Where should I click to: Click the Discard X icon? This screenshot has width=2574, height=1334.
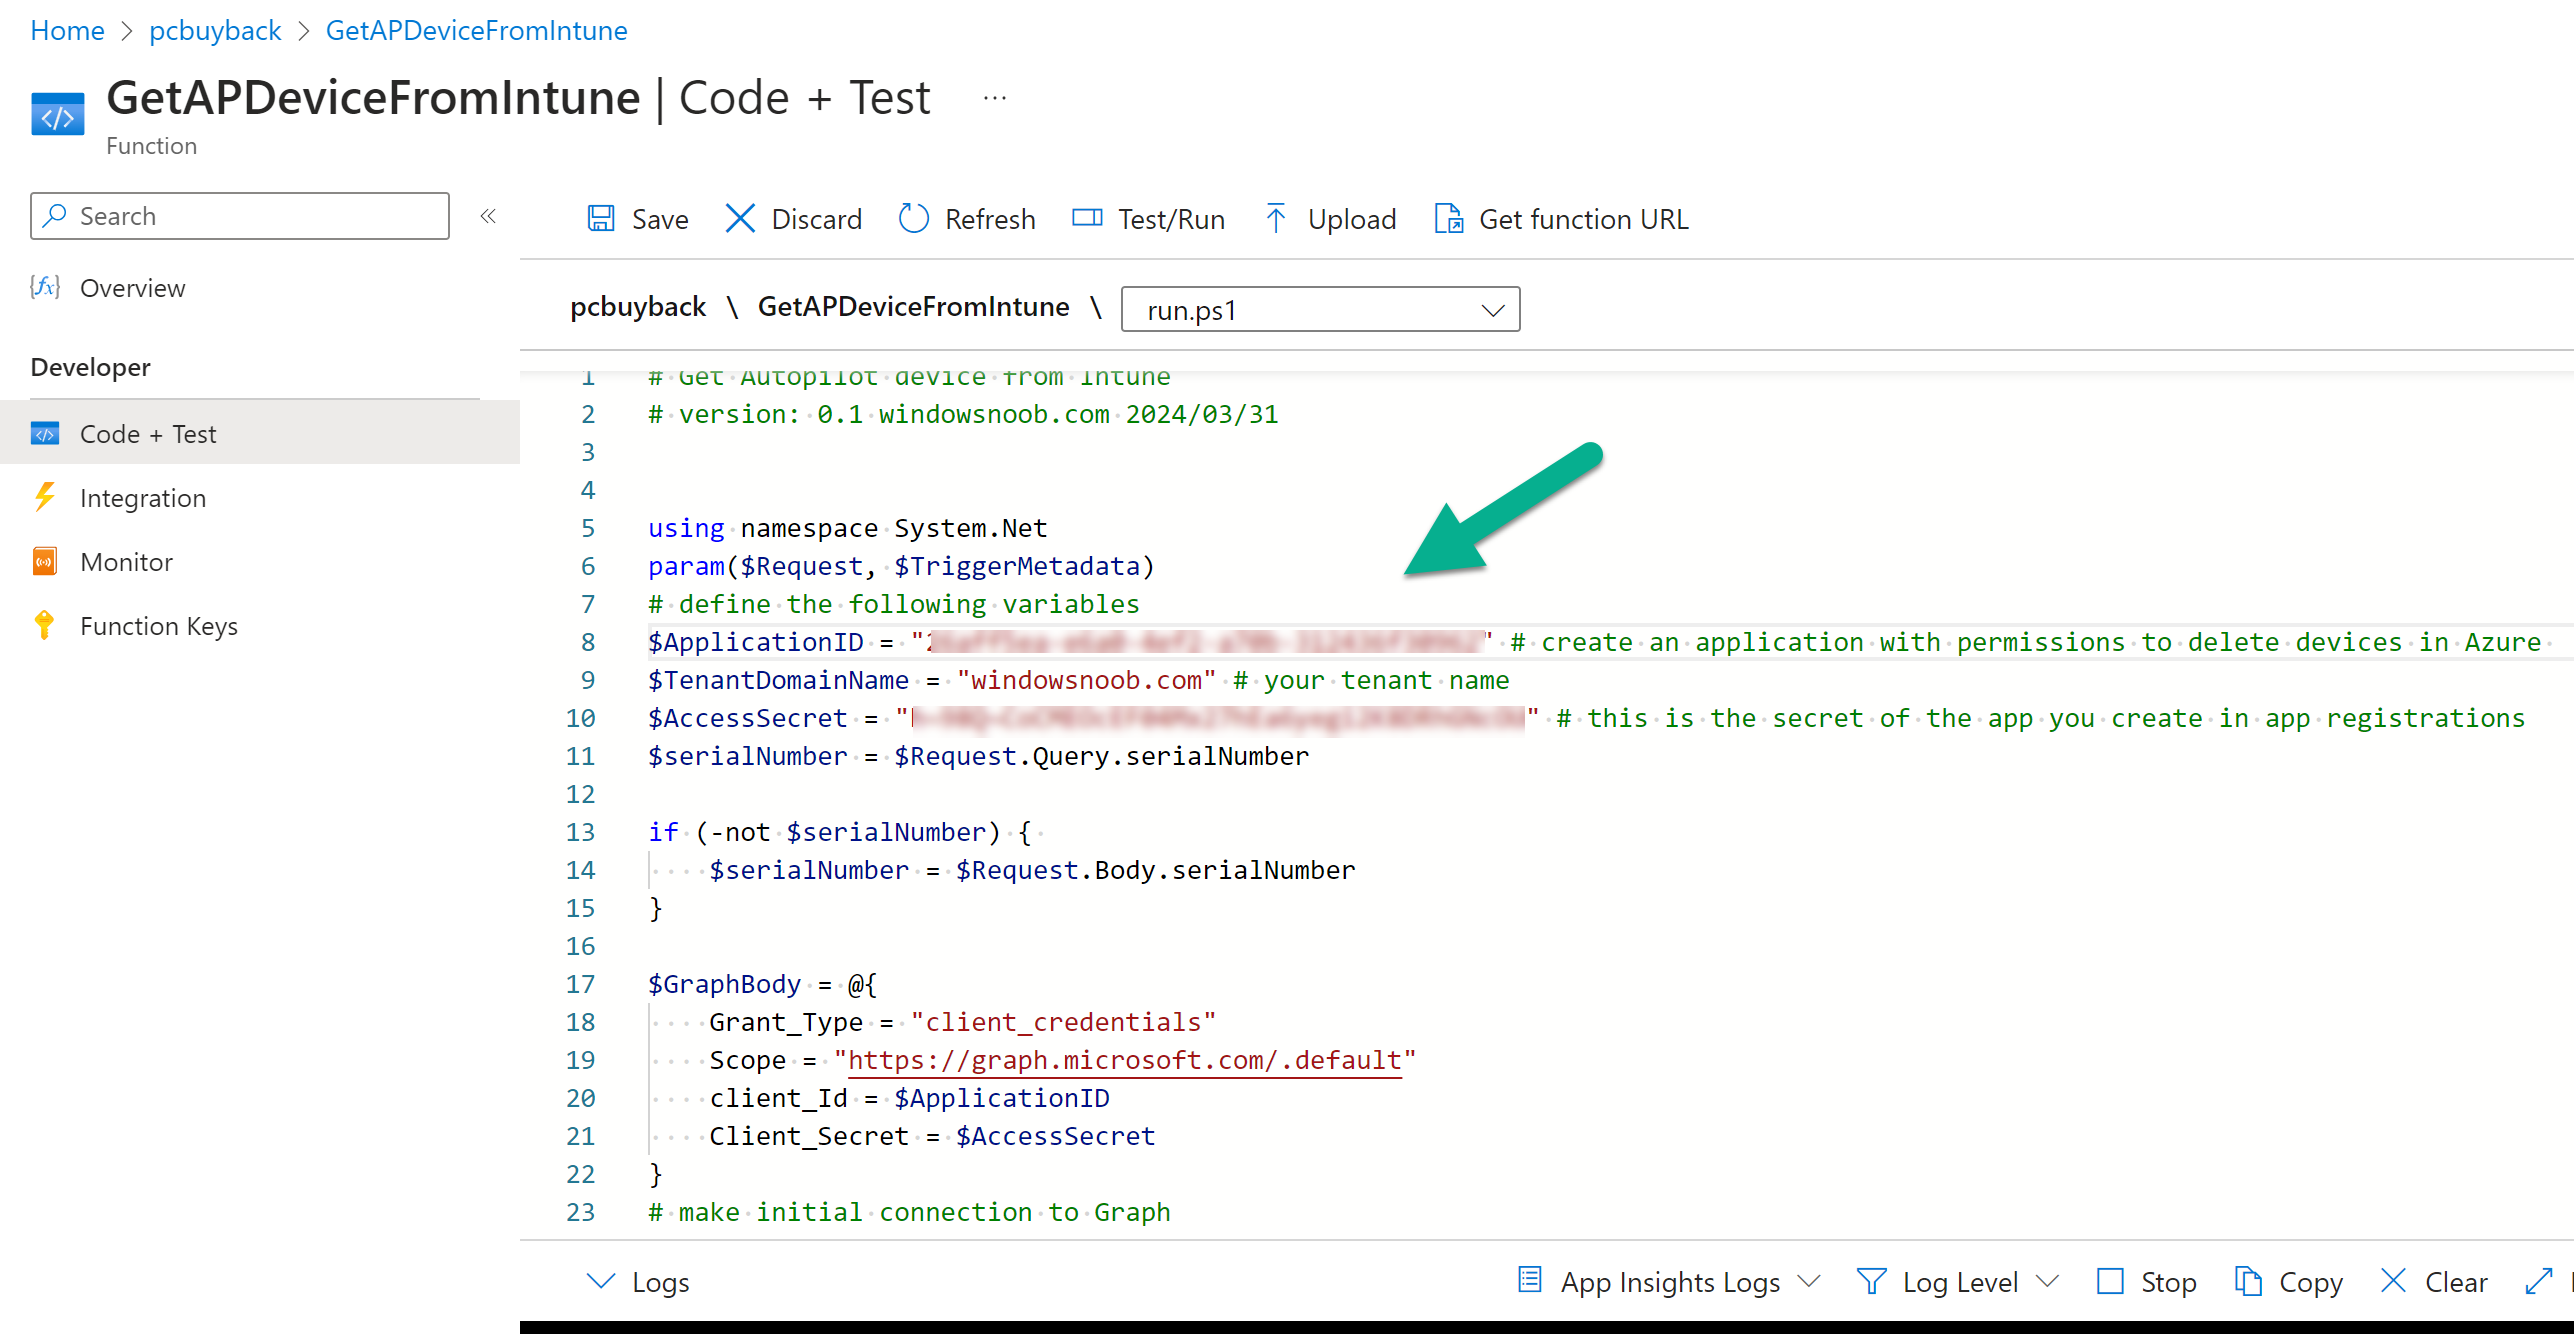coord(740,218)
